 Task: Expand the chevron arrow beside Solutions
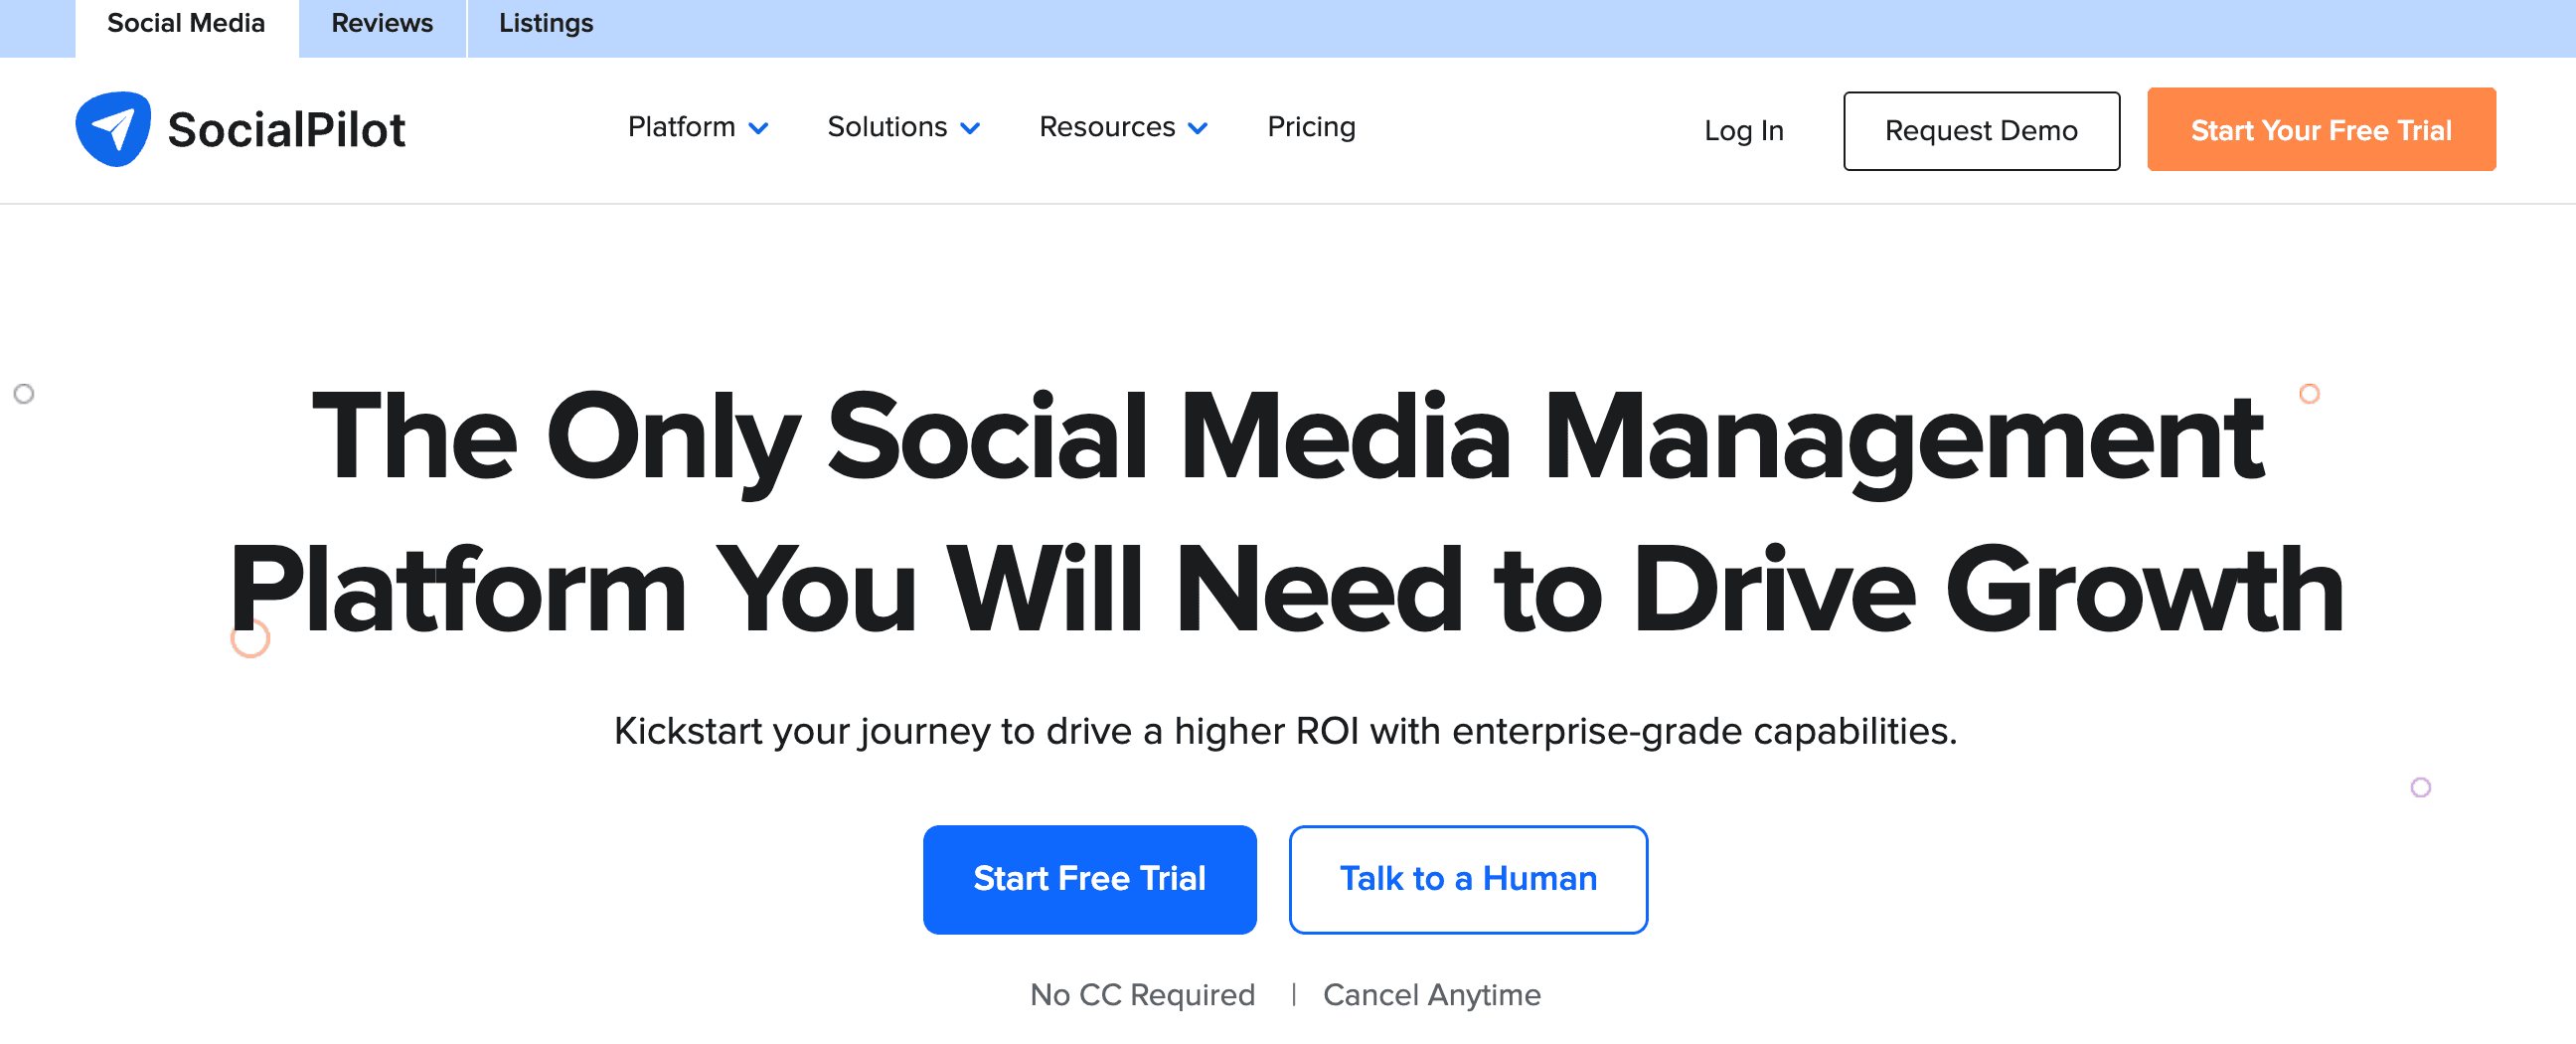tap(970, 129)
